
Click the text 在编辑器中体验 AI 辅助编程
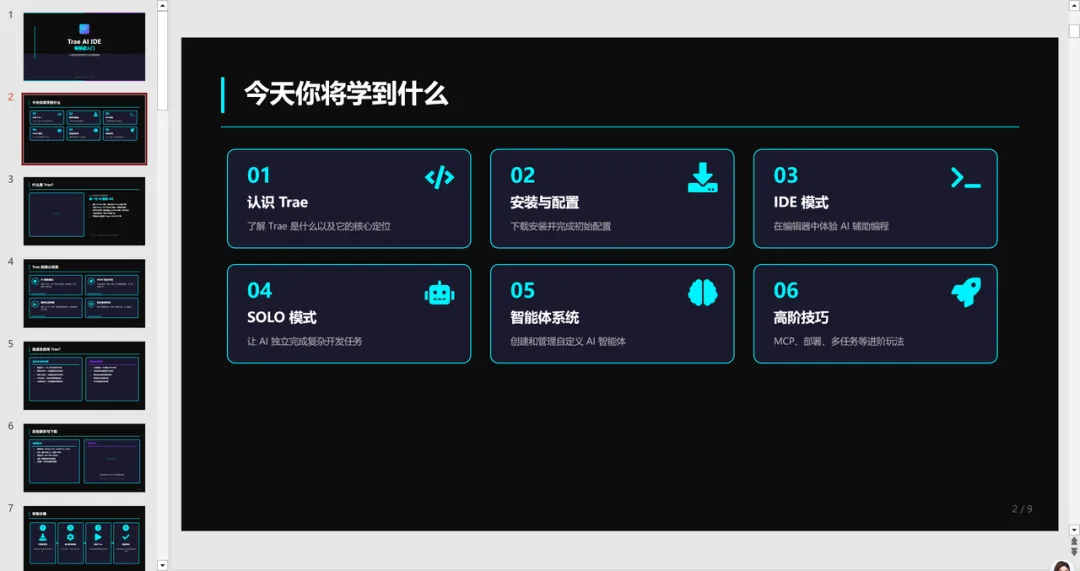(831, 226)
